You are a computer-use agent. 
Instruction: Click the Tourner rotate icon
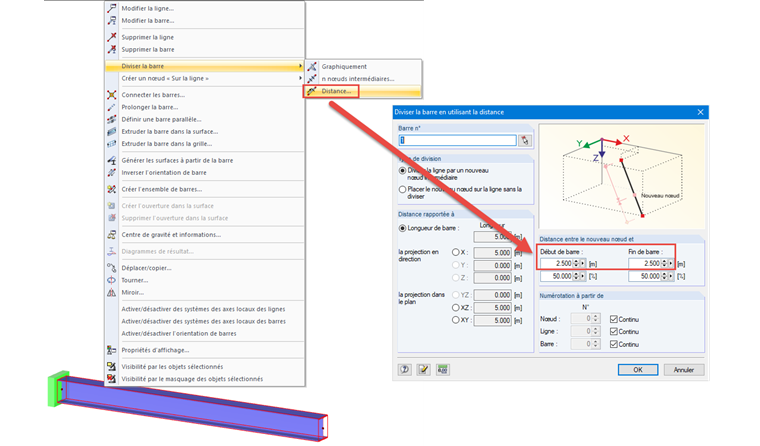(x=112, y=280)
